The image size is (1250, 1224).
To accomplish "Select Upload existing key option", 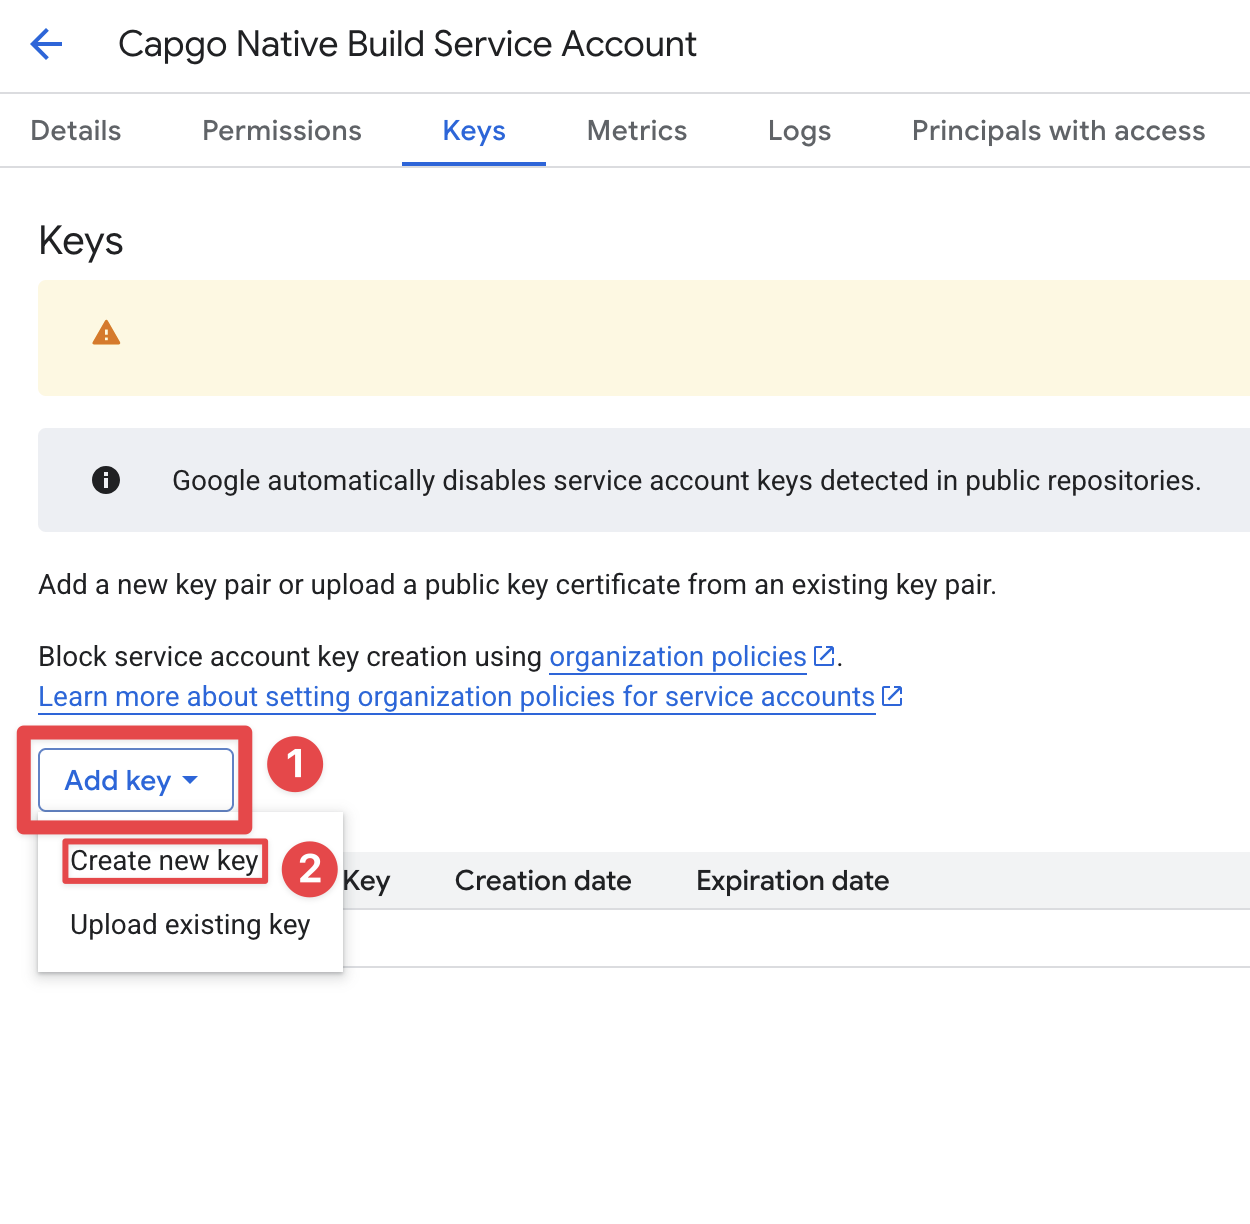I will coord(189,924).
